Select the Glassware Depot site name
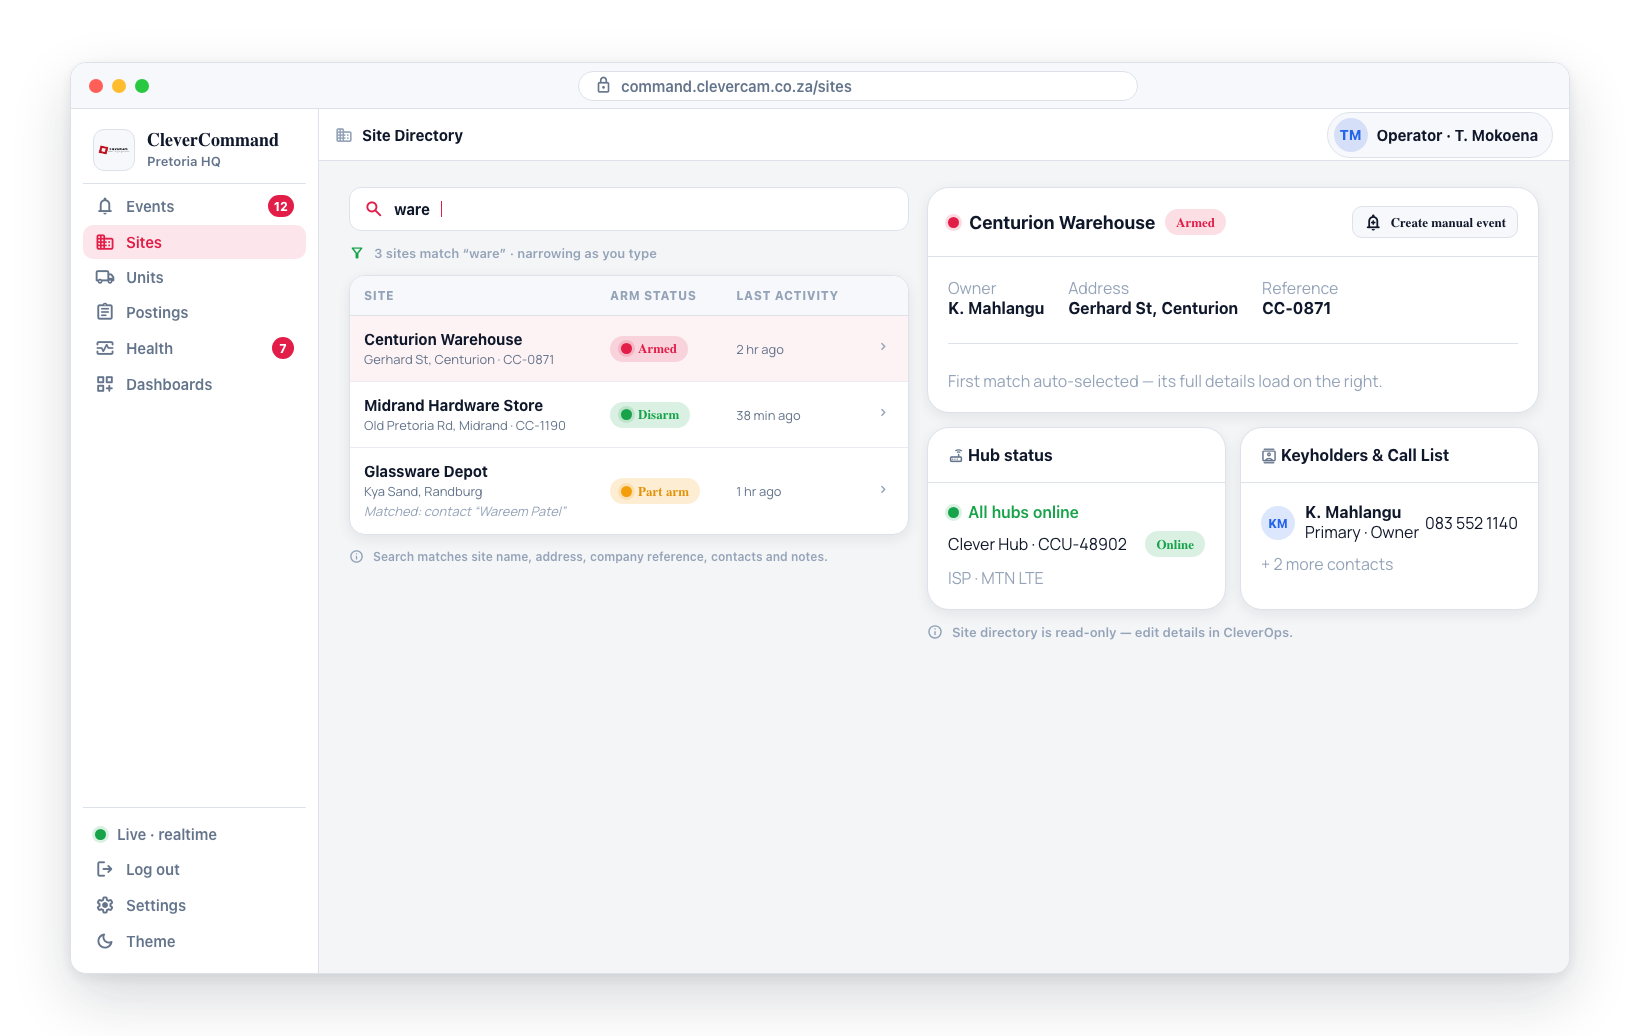The image size is (1640, 1036). [x=426, y=471]
